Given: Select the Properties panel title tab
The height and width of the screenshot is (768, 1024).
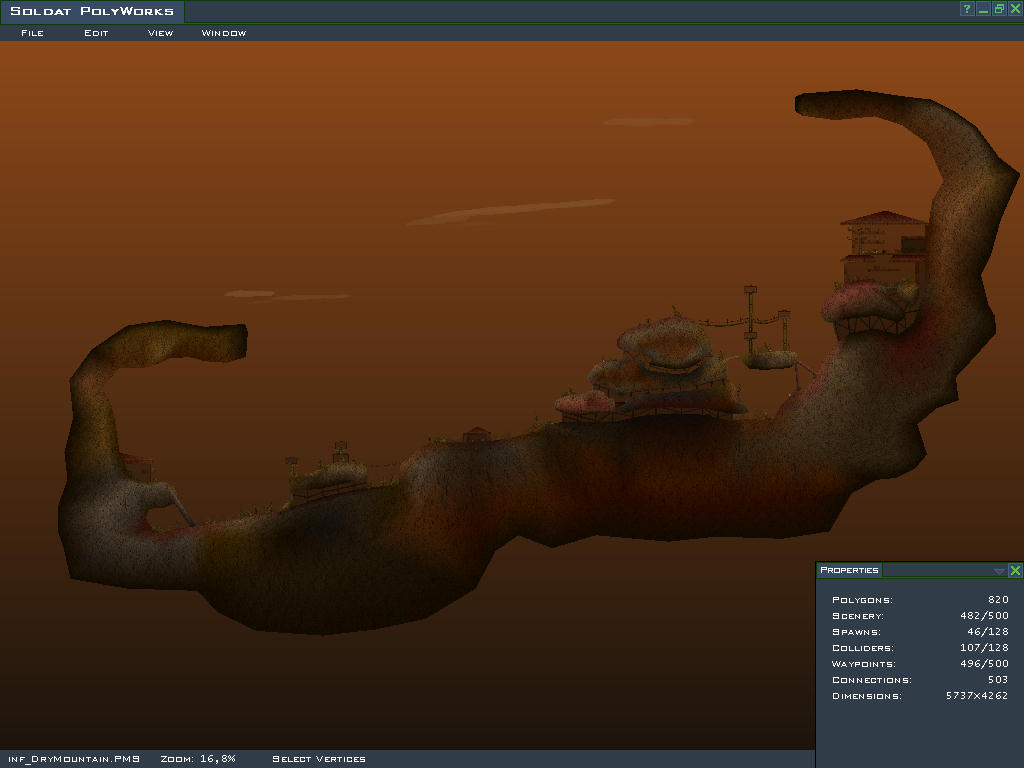Looking at the screenshot, I should pyautogui.click(x=849, y=571).
